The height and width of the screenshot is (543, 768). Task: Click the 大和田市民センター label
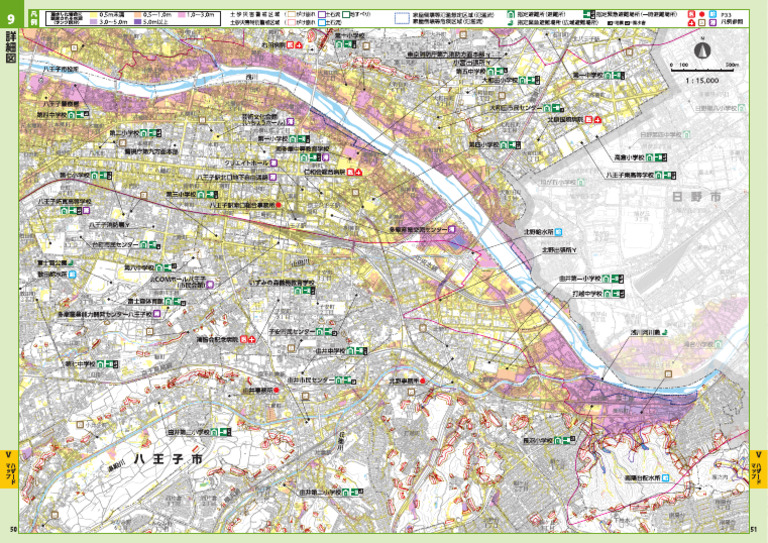(x=516, y=108)
